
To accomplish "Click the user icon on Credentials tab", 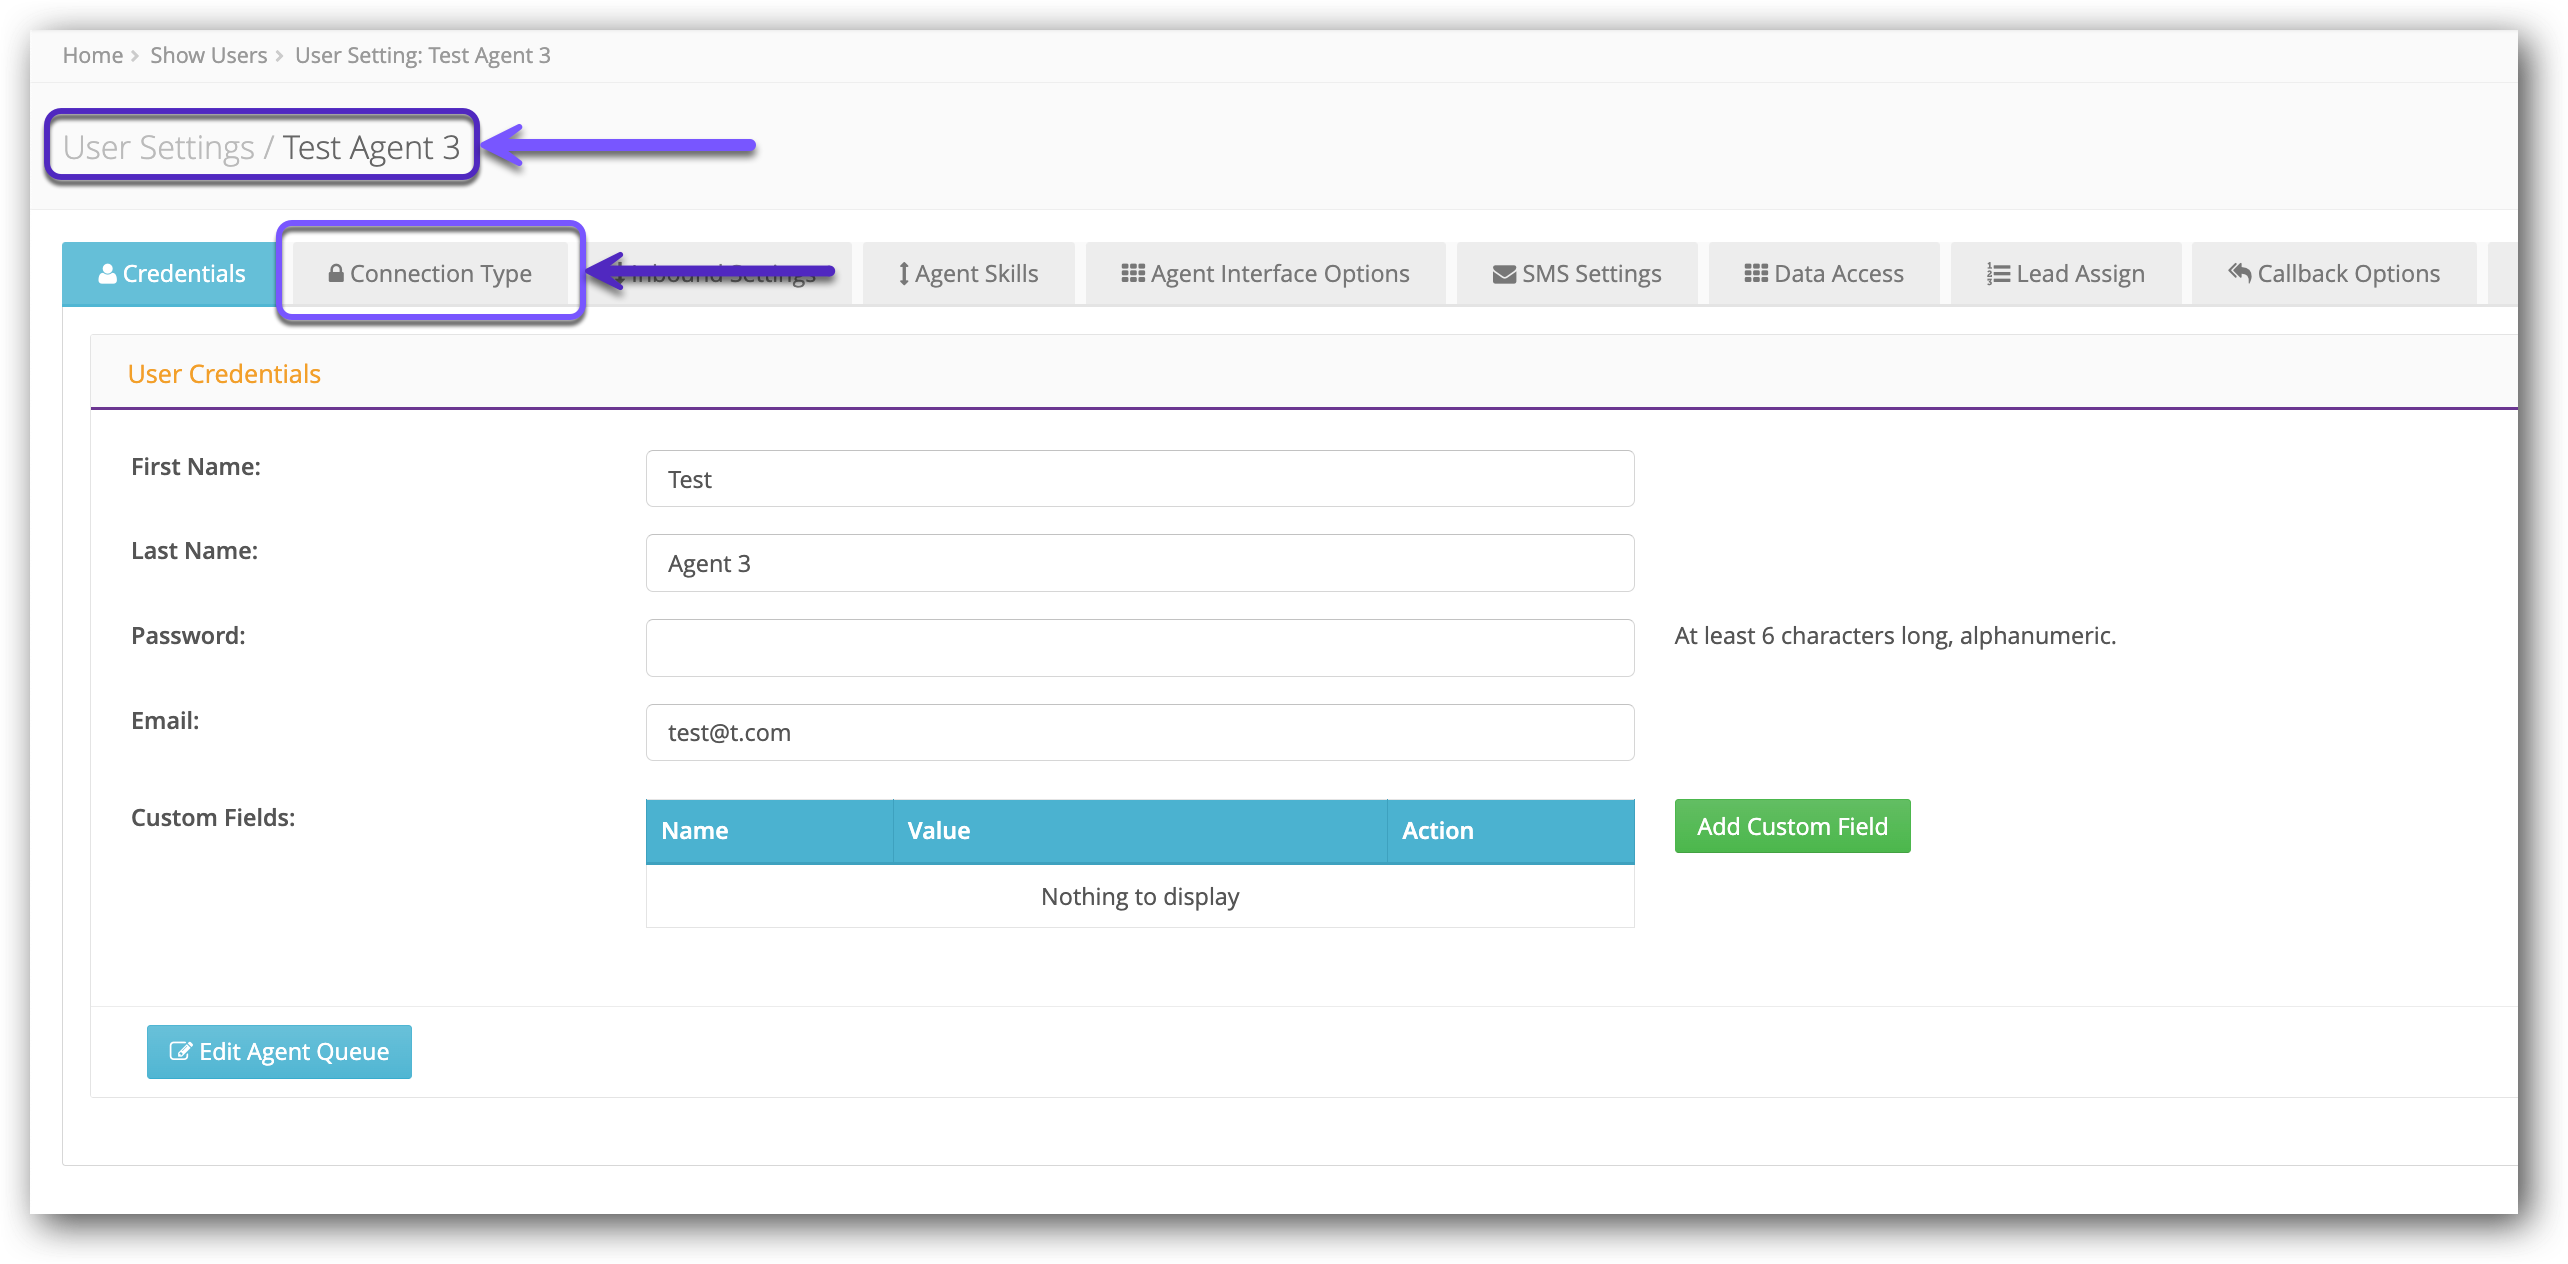I will pyautogui.click(x=107, y=274).
